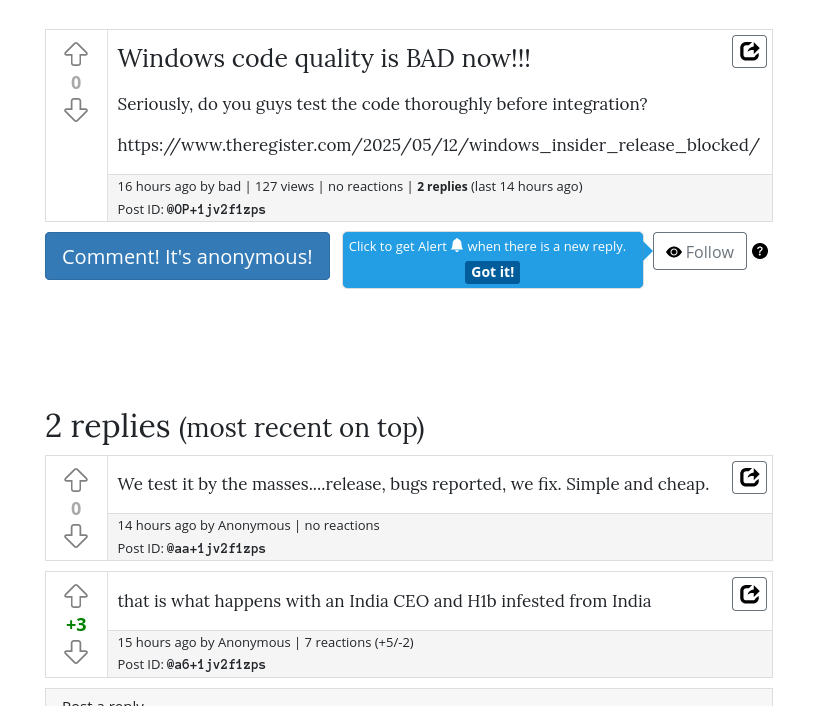Upvote the Windows code quality post

point(76,54)
